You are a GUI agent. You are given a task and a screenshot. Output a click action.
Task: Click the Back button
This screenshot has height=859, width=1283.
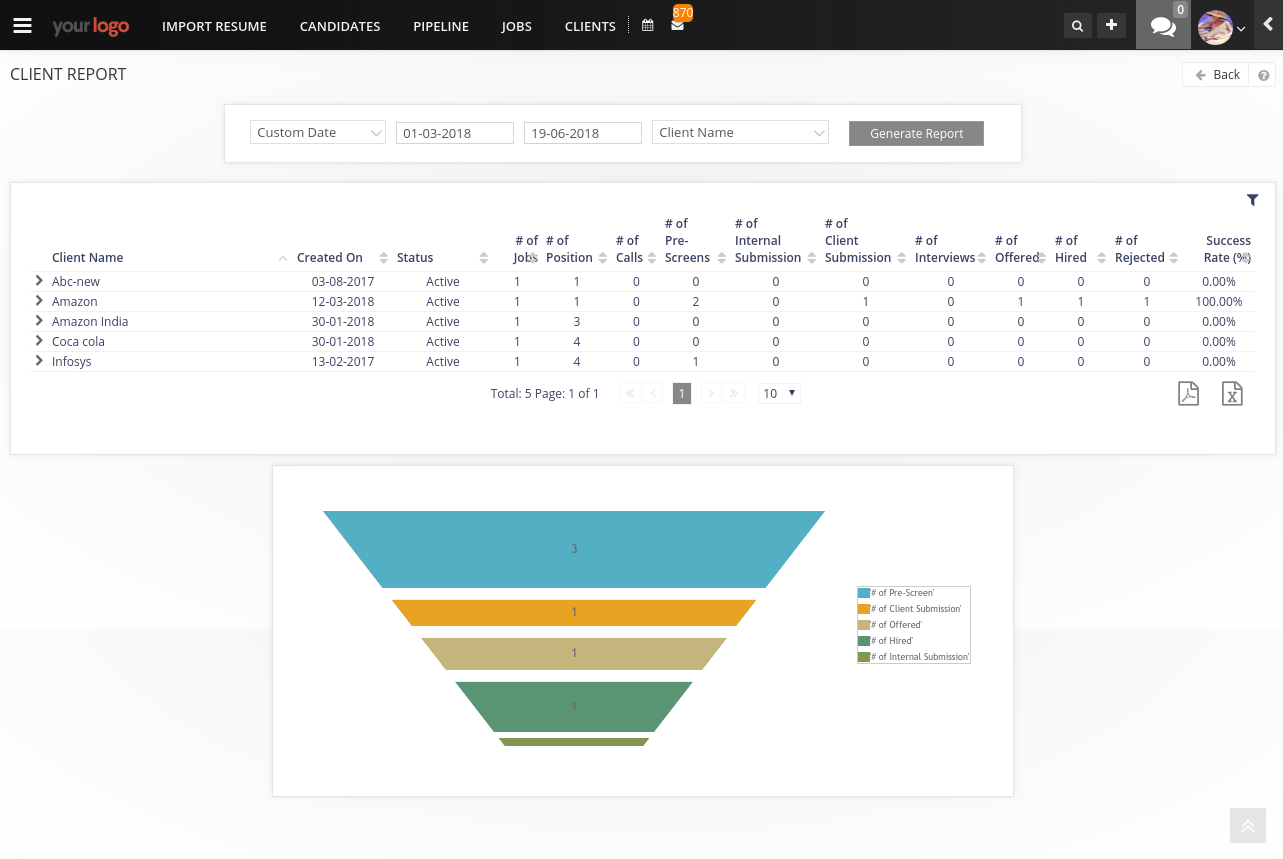[1216, 74]
